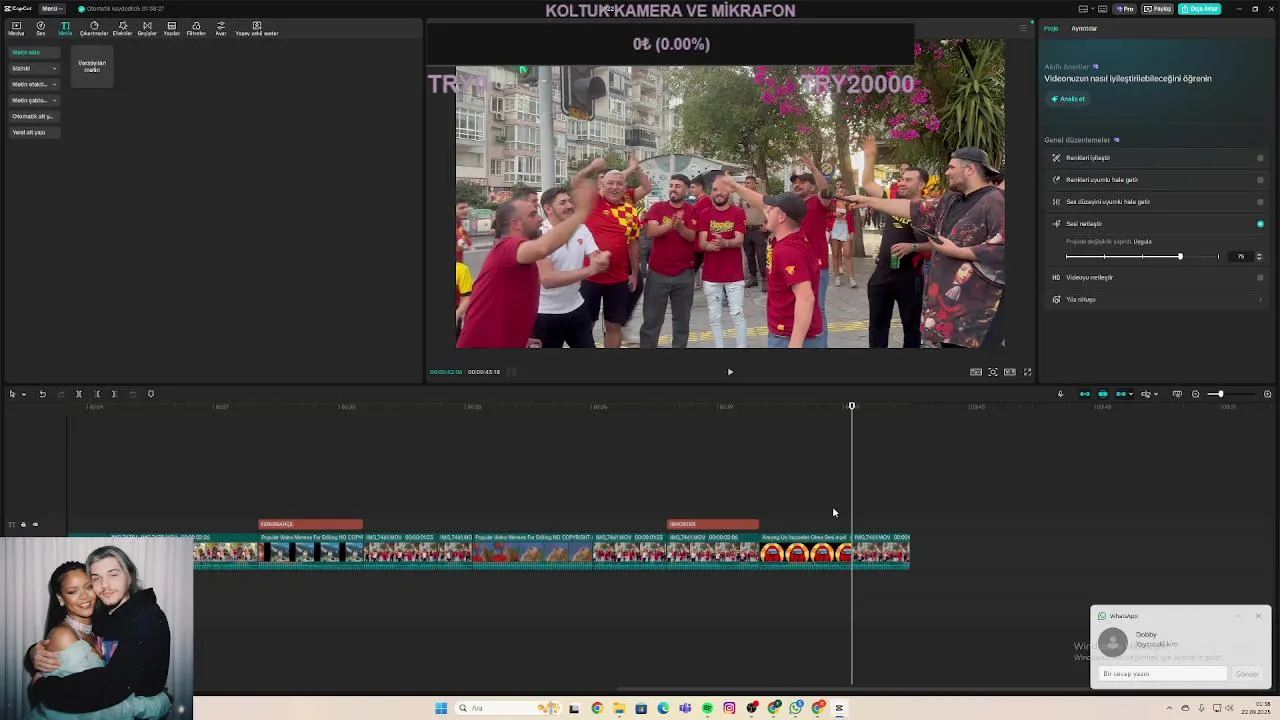Screen dimensions: 1280x720
Task: Click the Analiz et button
Action: pos(1068,99)
